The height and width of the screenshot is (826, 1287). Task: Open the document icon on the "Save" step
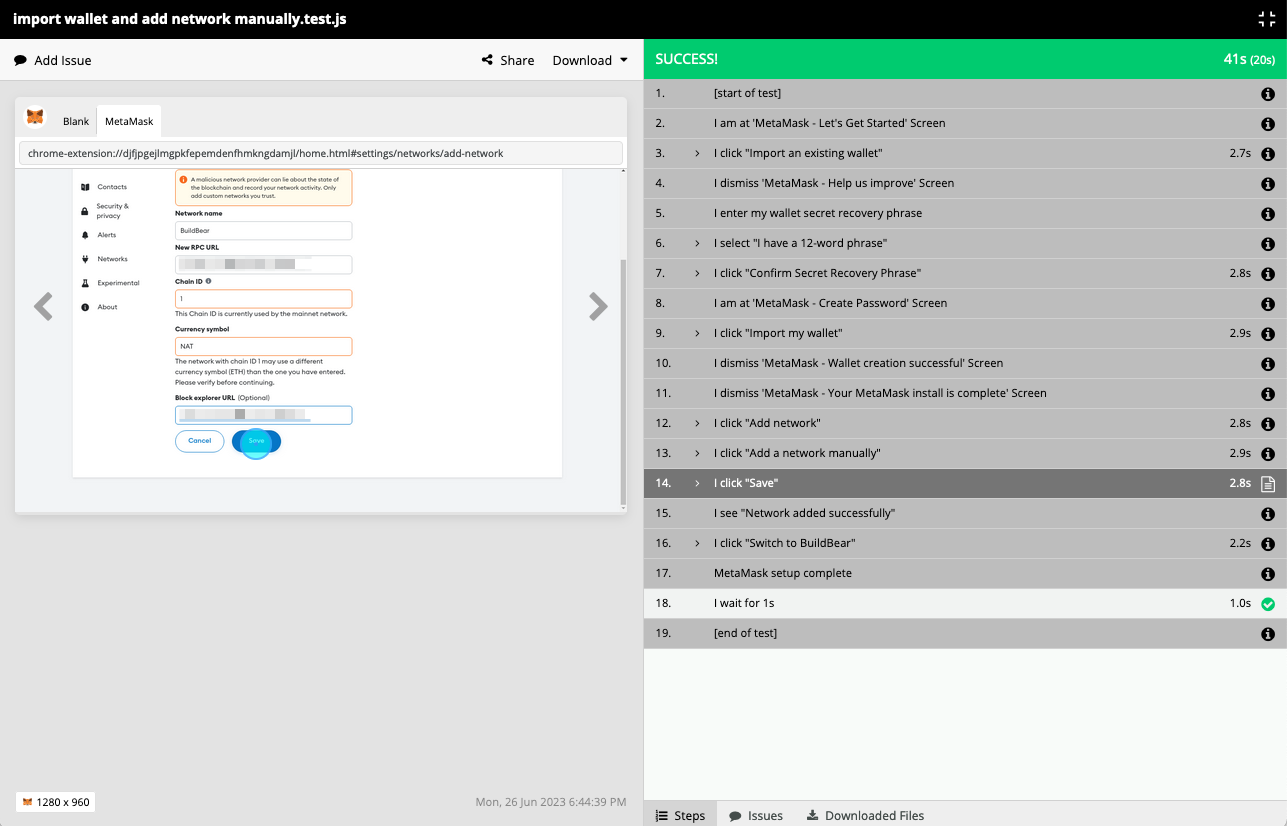(1267, 484)
